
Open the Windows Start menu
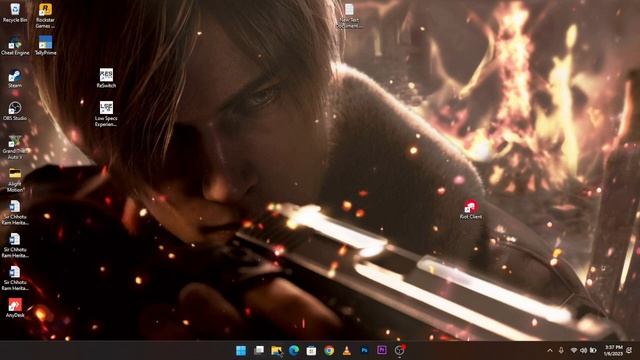pyautogui.click(x=241, y=351)
